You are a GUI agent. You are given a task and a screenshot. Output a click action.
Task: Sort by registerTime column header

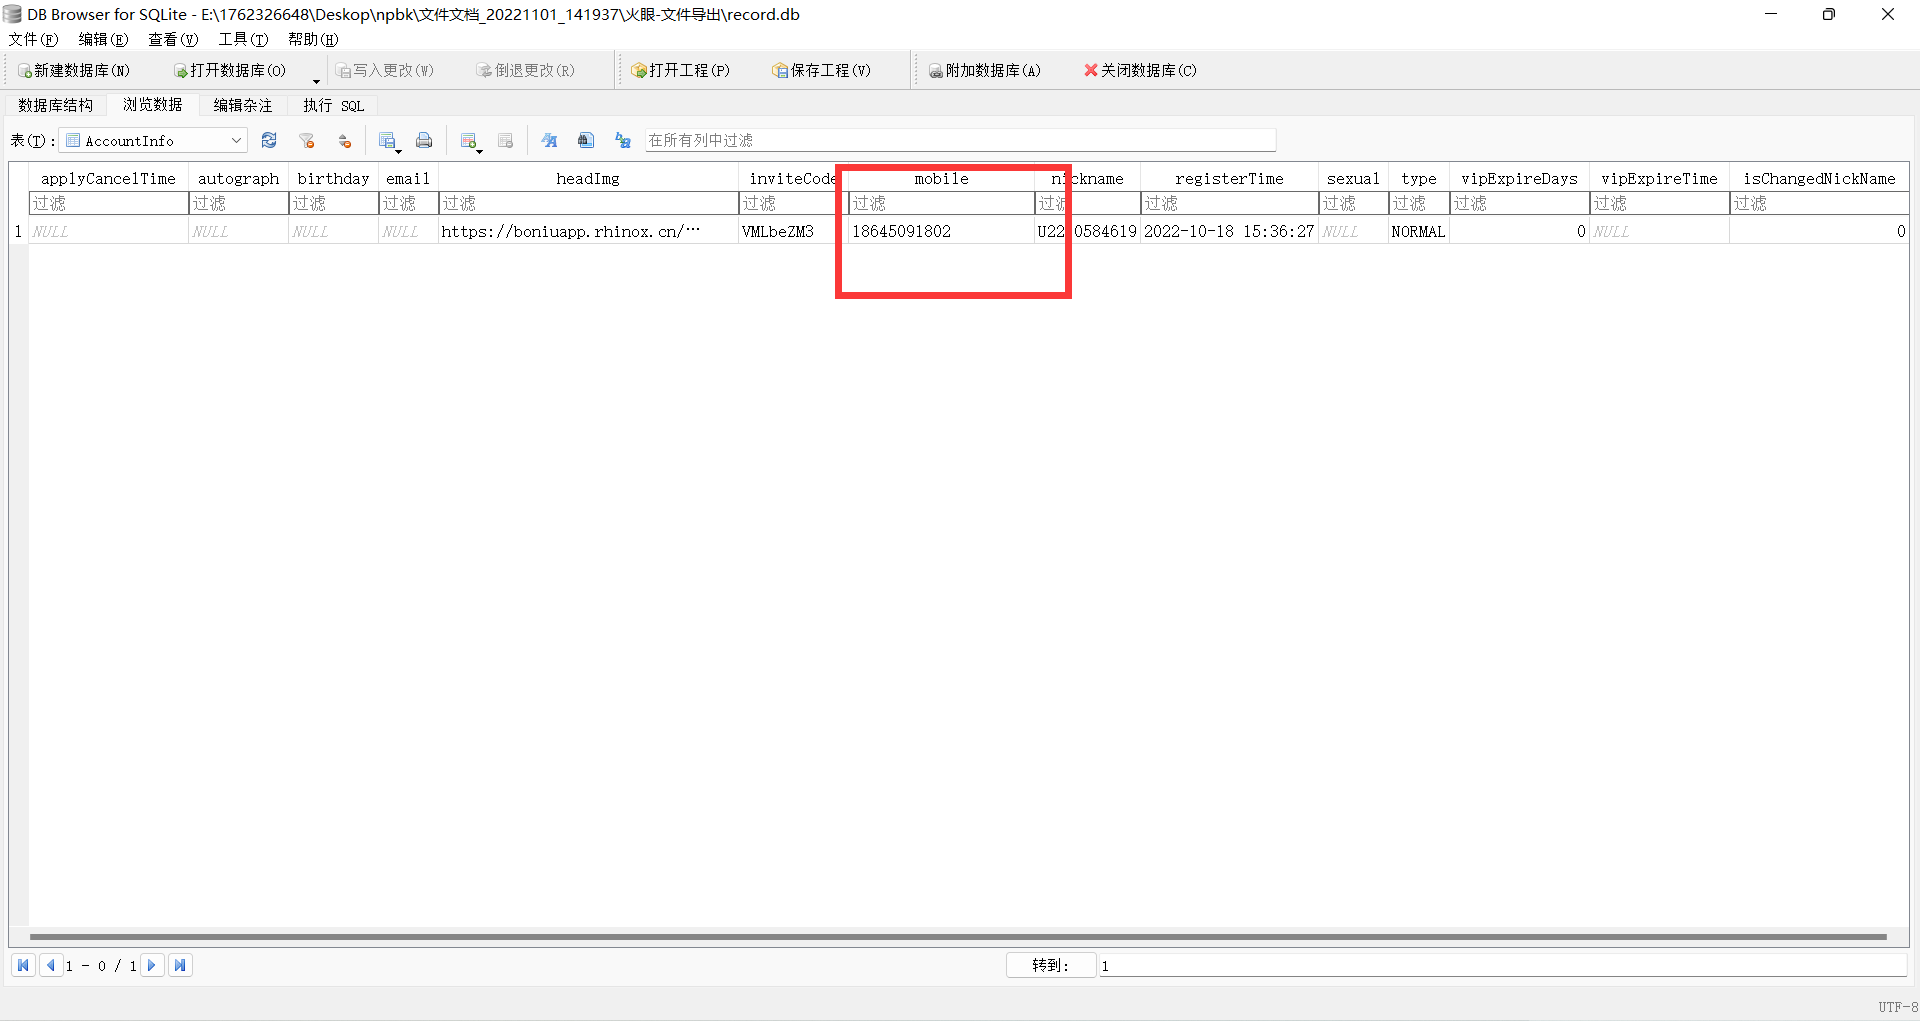(1229, 178)
